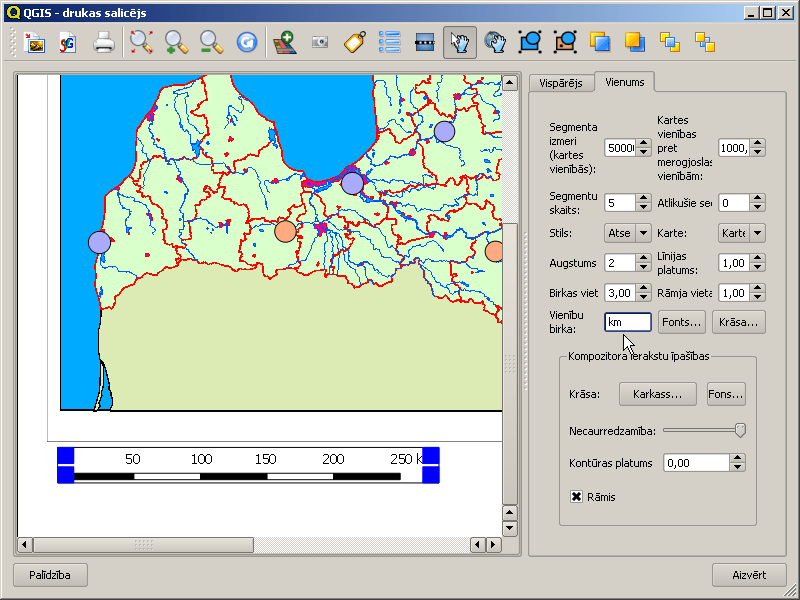The image size is (800, 600).
Task: Click the Augstums value field
Action: pos(621,263)
